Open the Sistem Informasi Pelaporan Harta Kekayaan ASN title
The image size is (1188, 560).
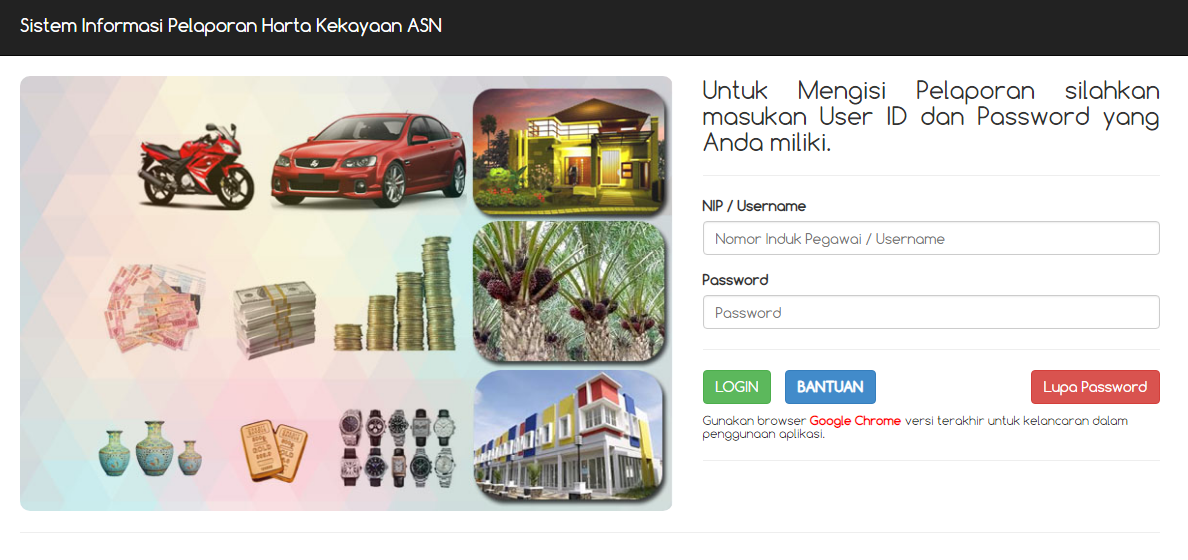231,26
